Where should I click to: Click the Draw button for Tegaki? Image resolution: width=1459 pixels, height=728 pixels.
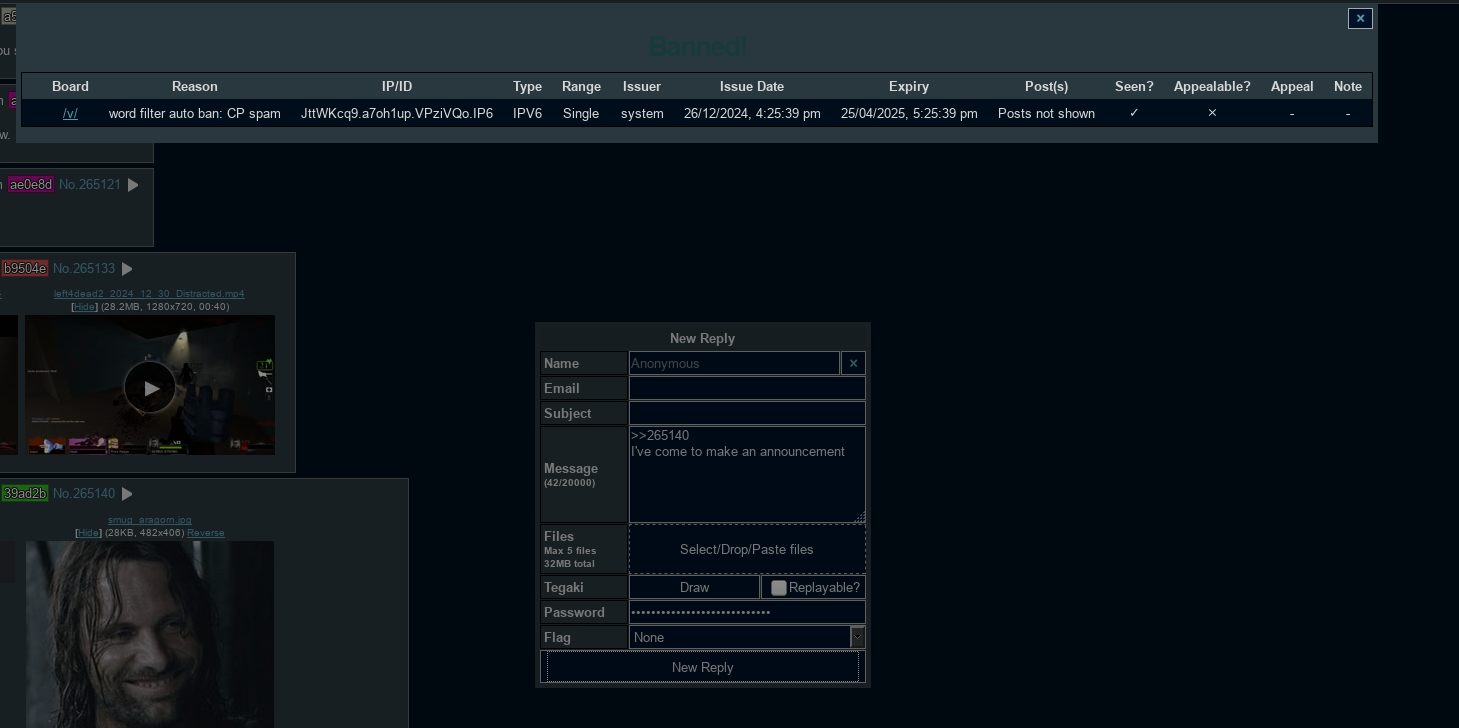click(x=694, y=587)
